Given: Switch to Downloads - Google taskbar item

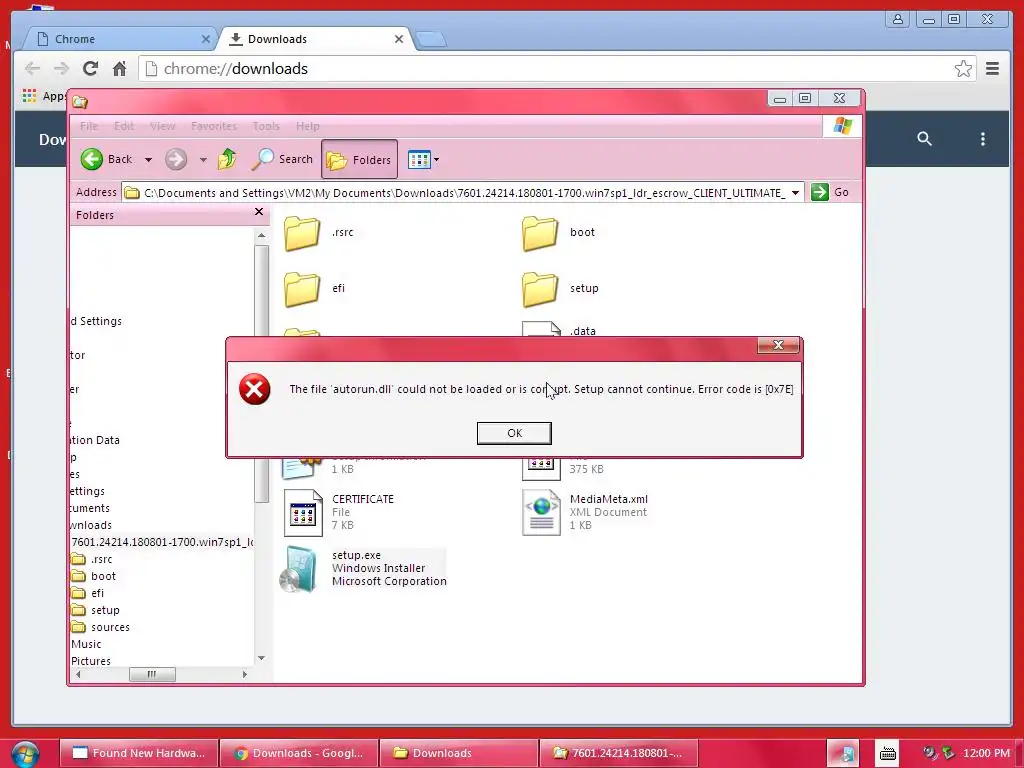Looking at the screenshot, I should click(299, 753).
